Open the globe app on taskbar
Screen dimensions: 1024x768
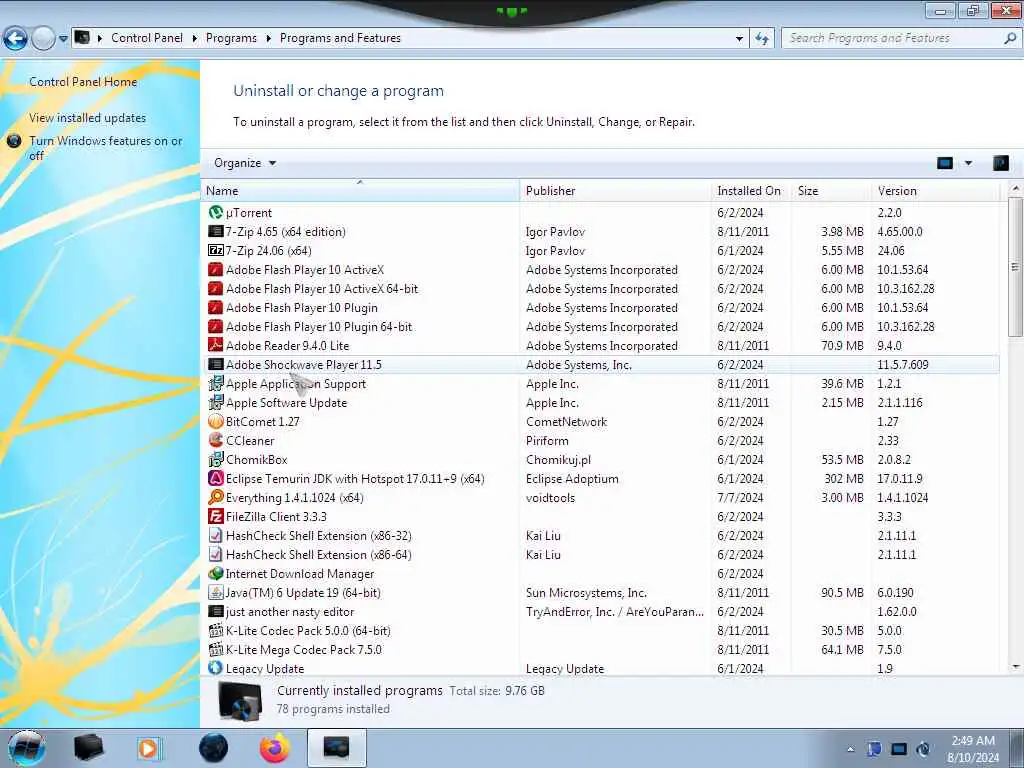(x=214, y=748)
